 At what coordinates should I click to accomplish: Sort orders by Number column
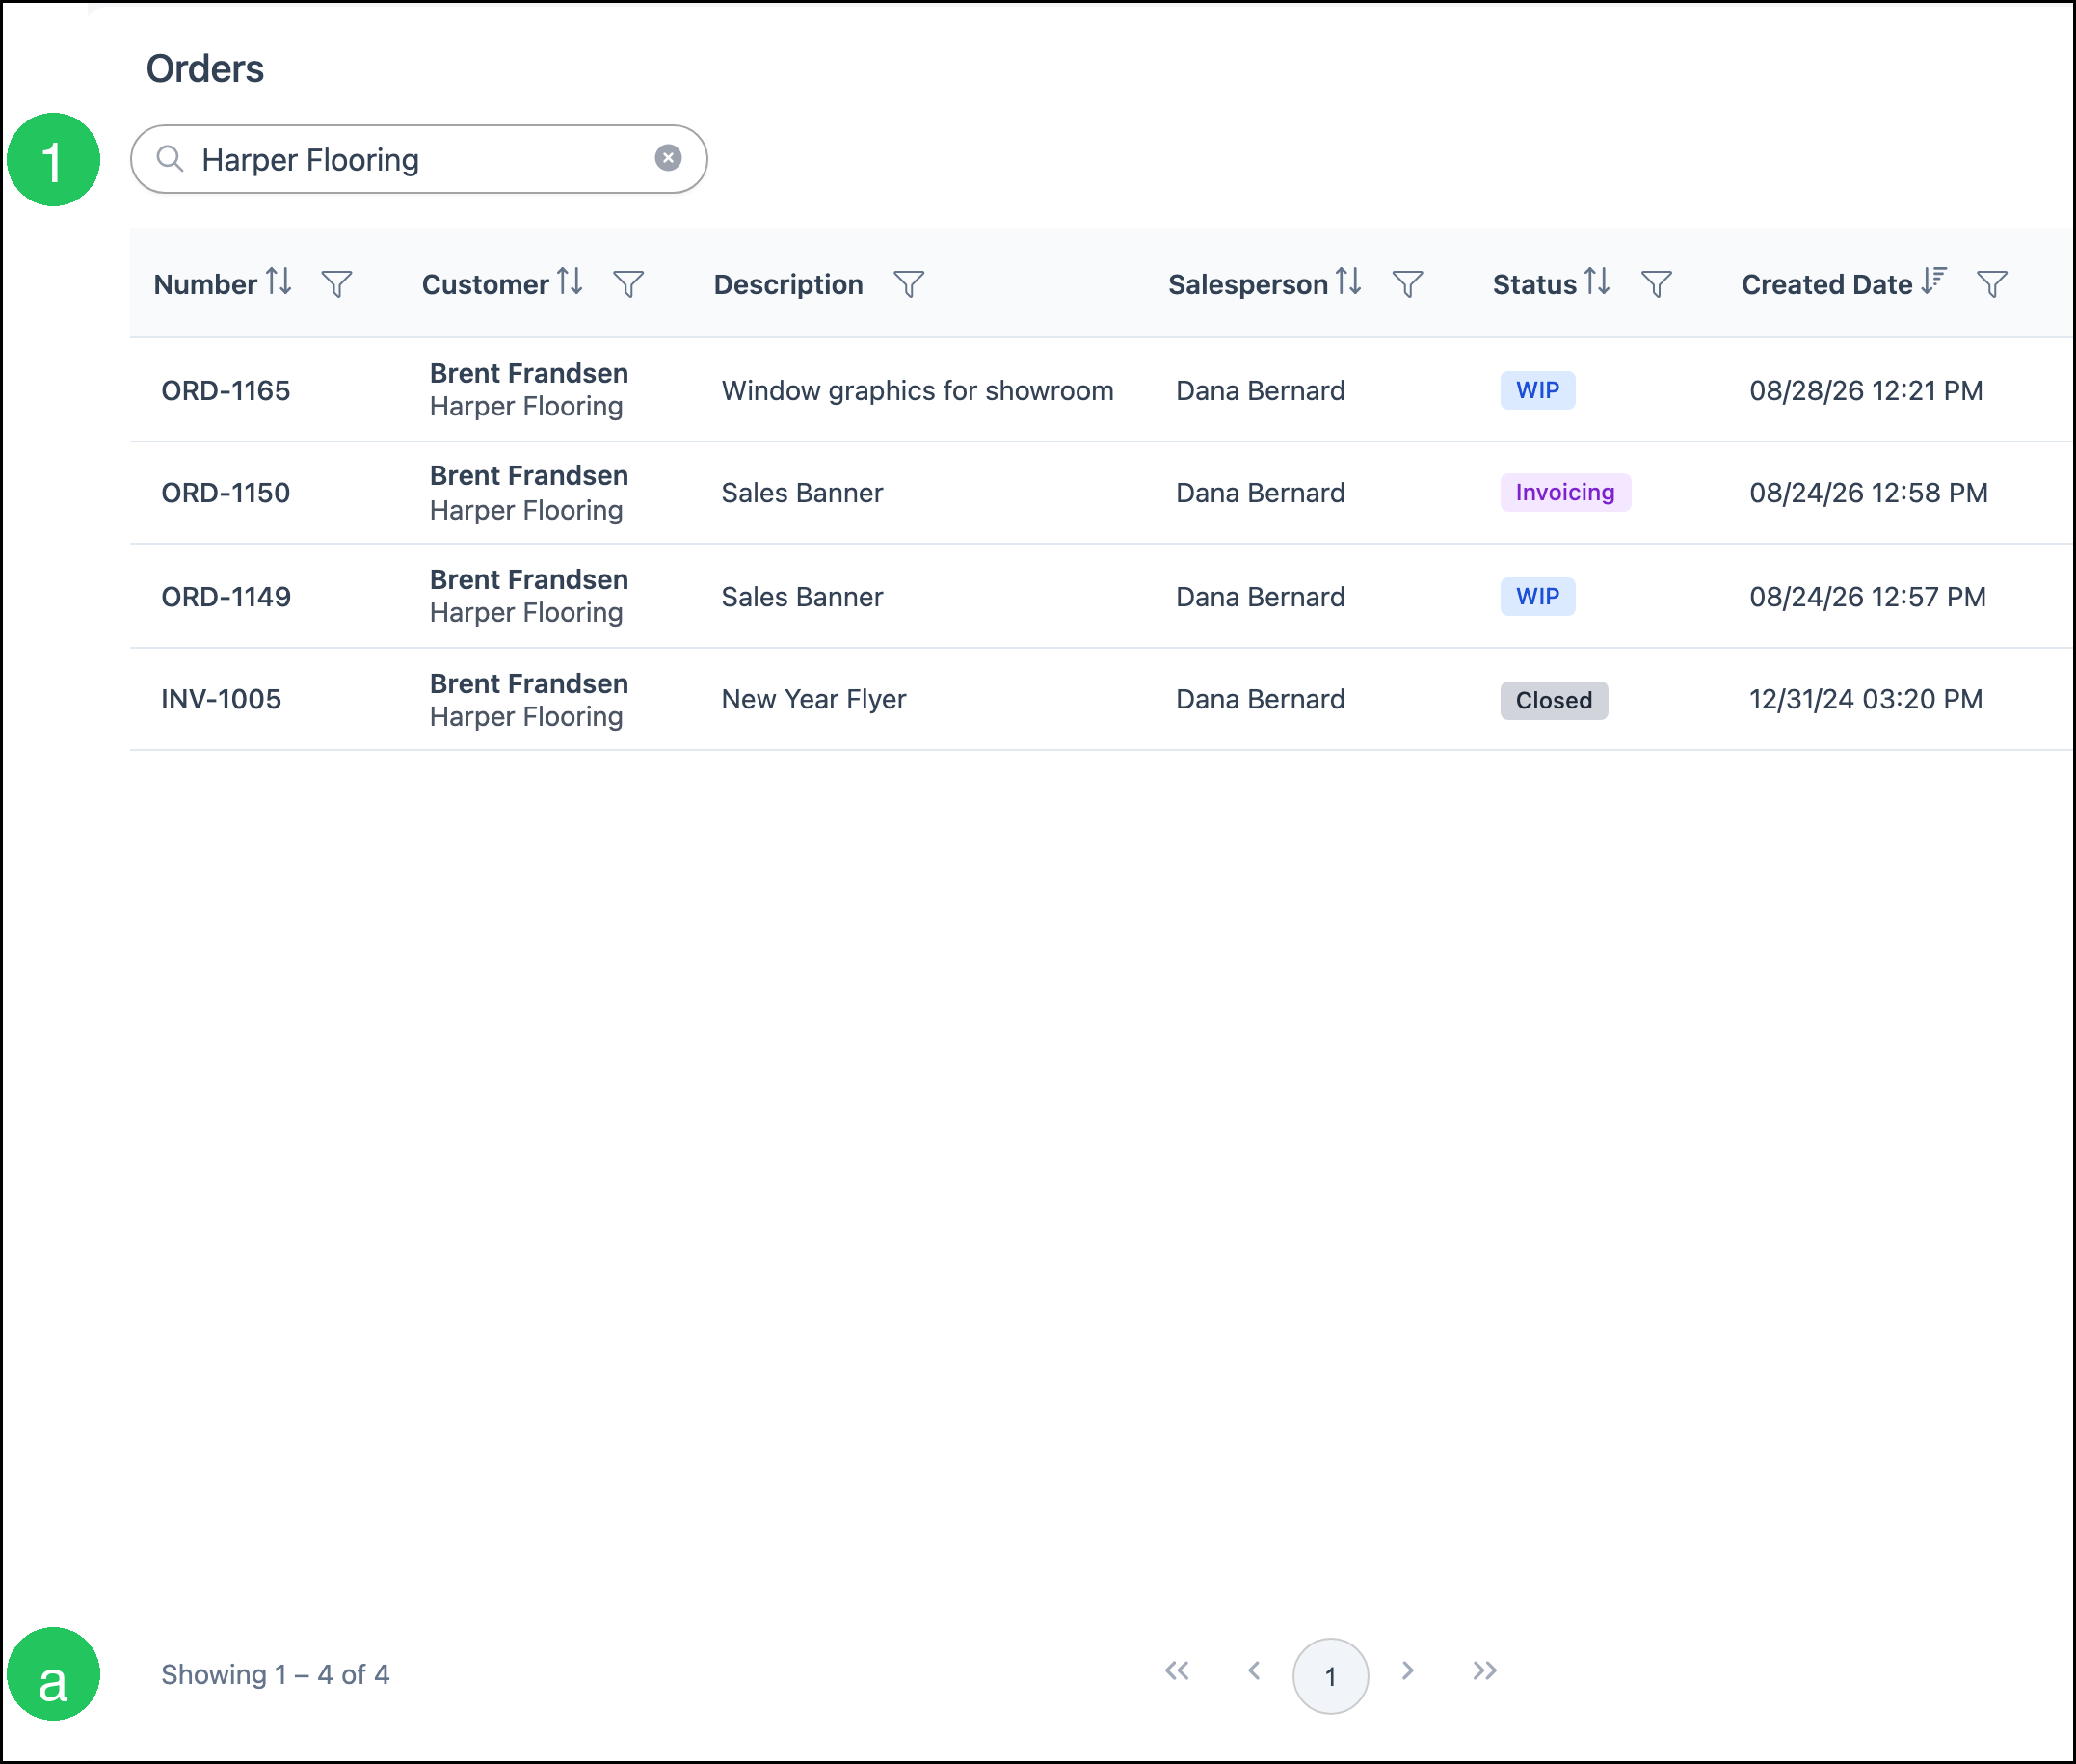click(x=279, y=282)
